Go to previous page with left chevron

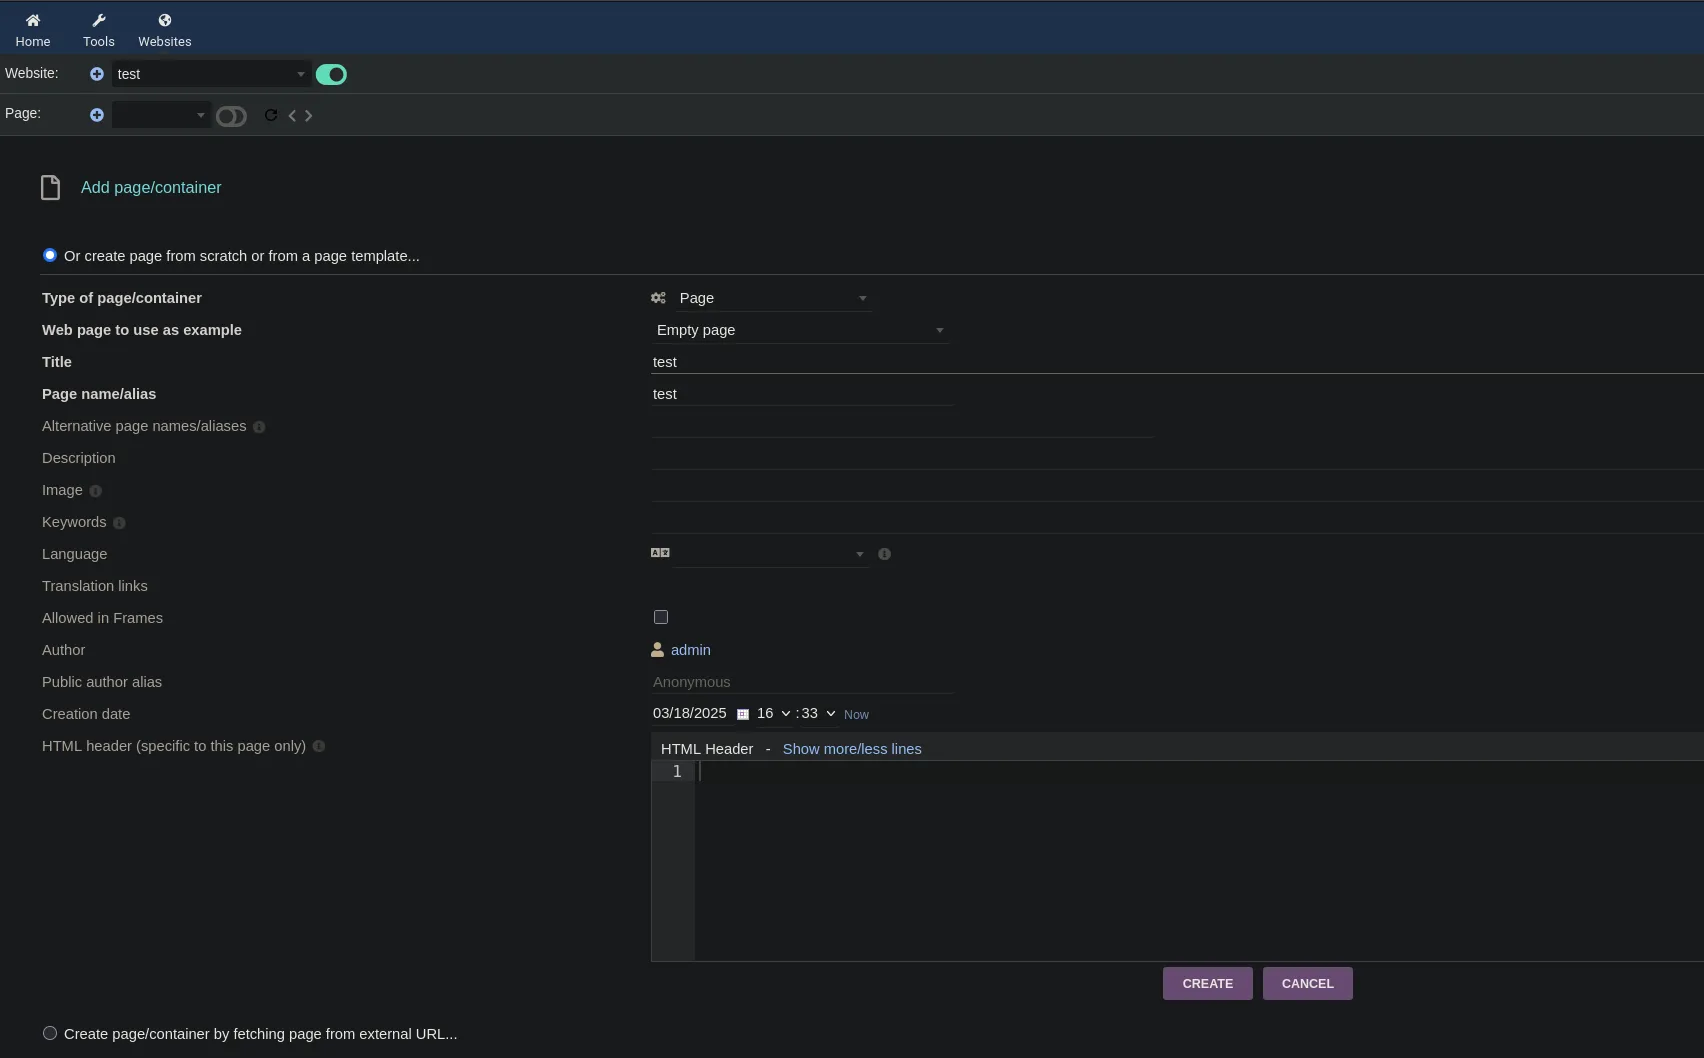point(292,115)
